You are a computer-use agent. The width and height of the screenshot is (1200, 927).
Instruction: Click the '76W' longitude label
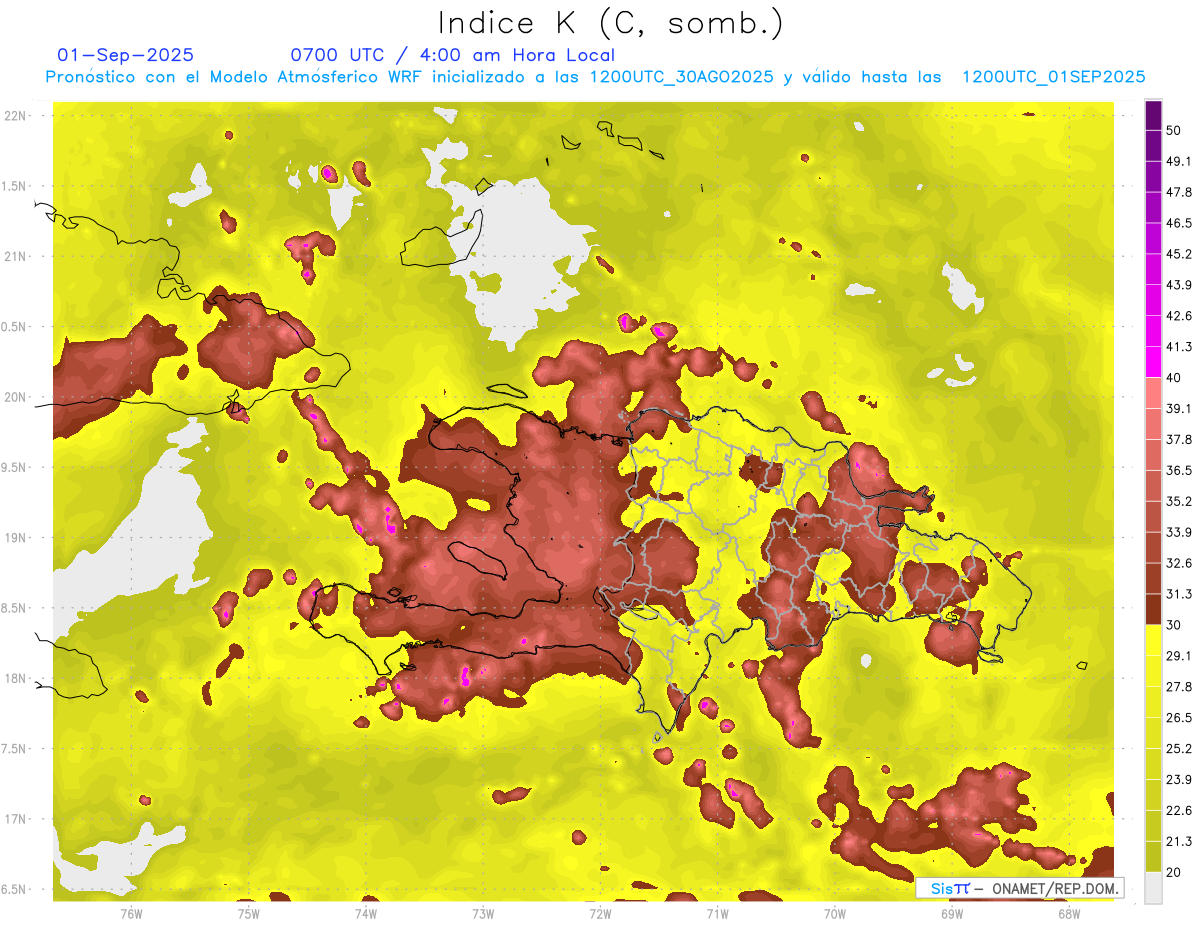(131, 914)
